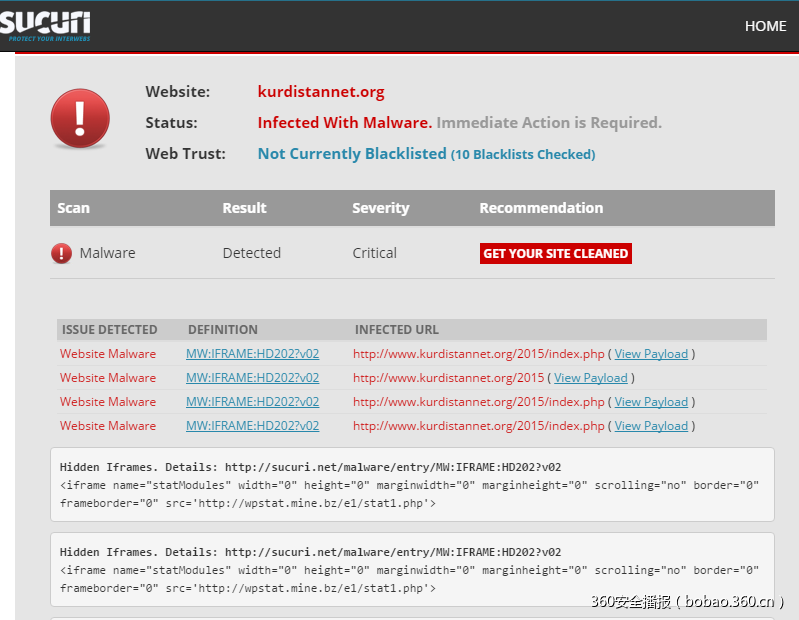Click the Detected result cell
The height and width of the screenshot is (620, 799).
[252, 253]
